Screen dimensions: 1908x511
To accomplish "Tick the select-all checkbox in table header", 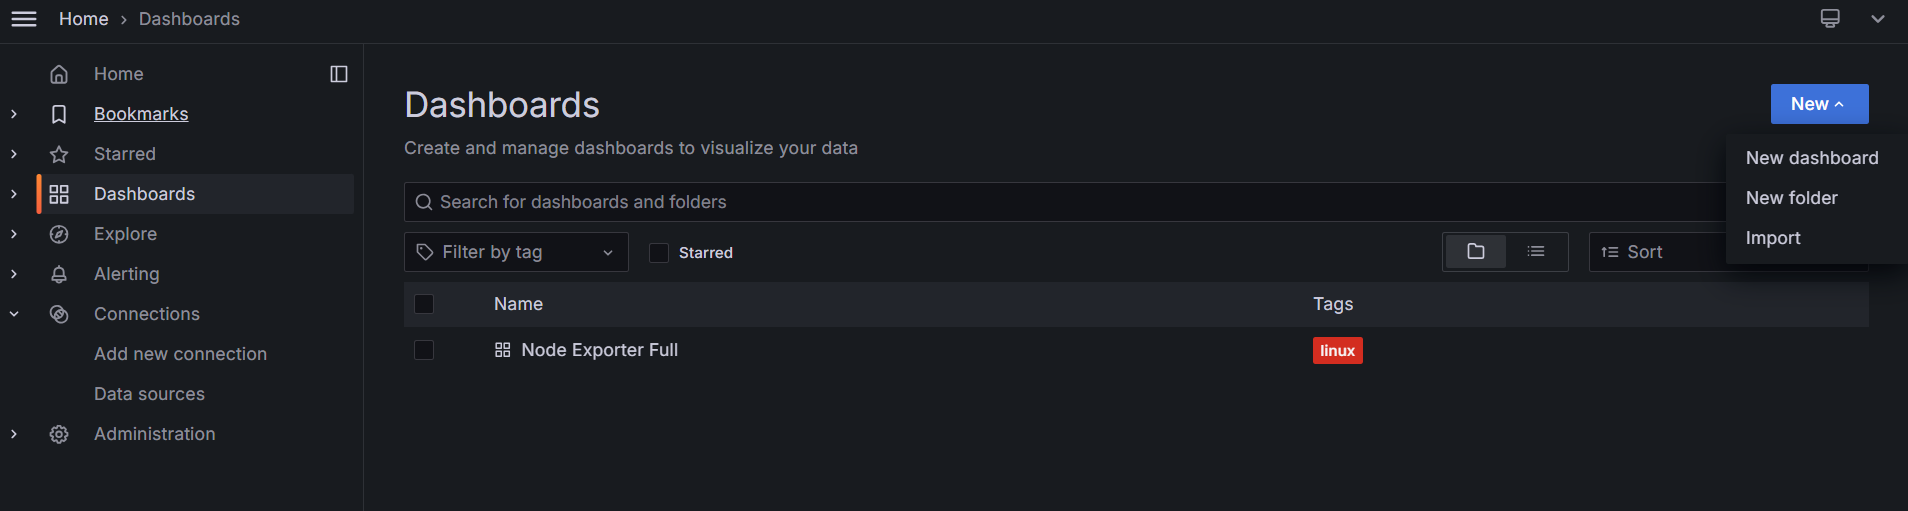I will click(x=424, y=304).
